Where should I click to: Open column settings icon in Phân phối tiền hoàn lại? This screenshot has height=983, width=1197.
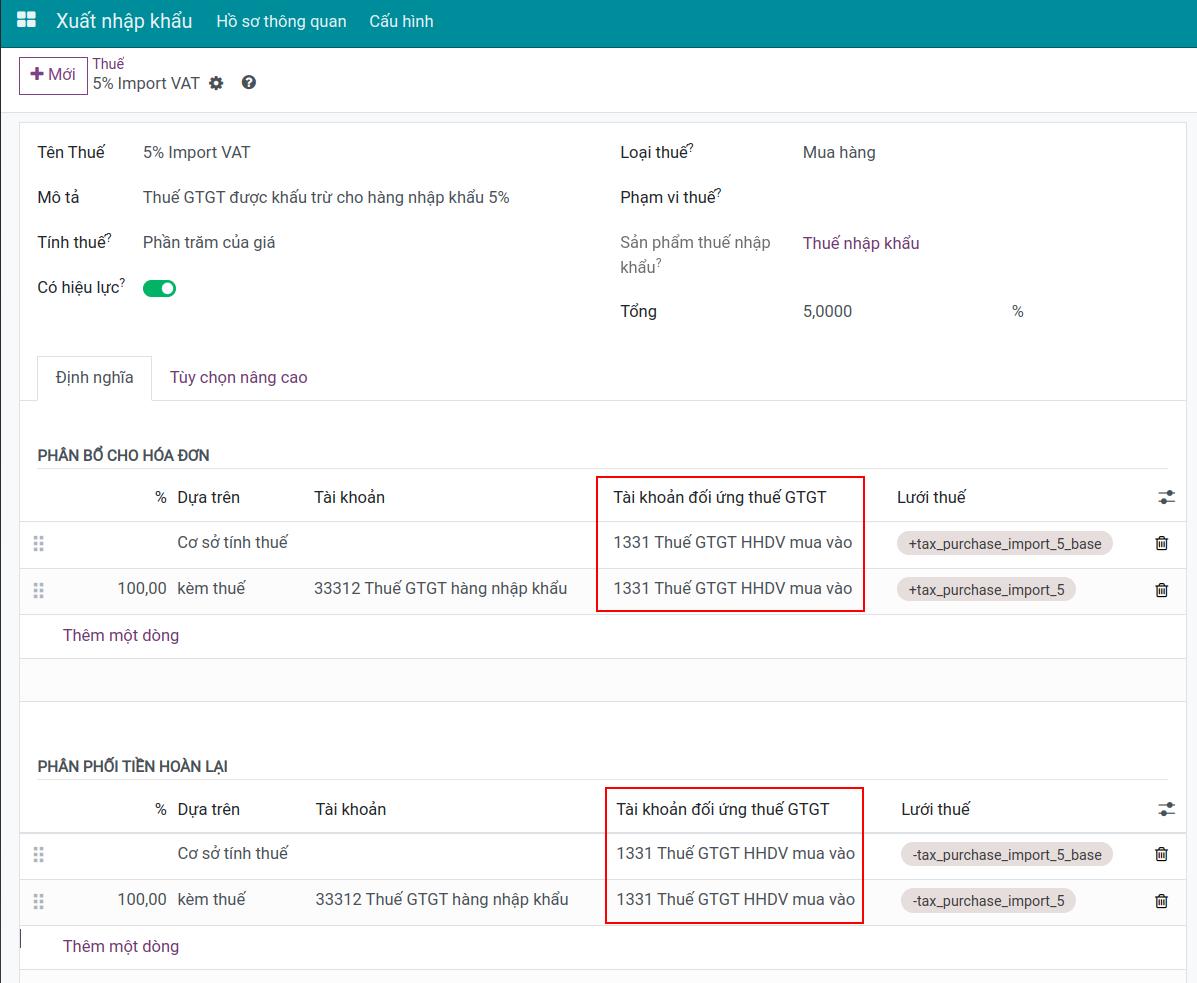(x=1166, y=809)
